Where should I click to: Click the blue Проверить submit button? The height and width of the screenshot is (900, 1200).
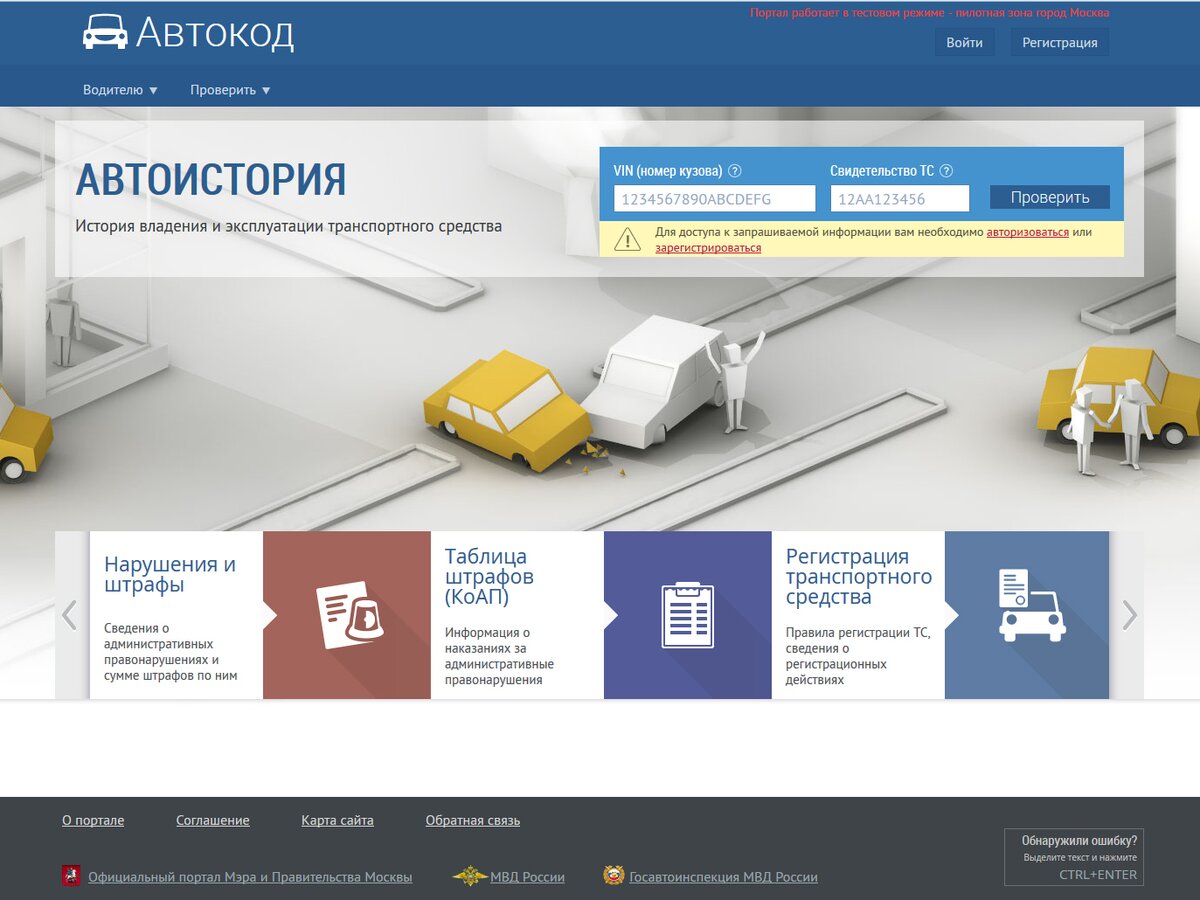coord(1049,198)
